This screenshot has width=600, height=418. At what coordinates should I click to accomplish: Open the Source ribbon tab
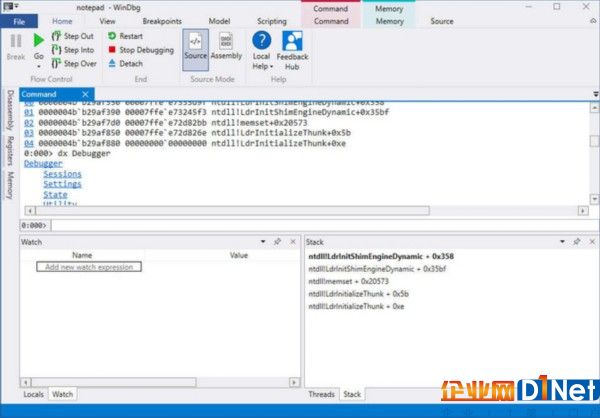click(442, 21)
